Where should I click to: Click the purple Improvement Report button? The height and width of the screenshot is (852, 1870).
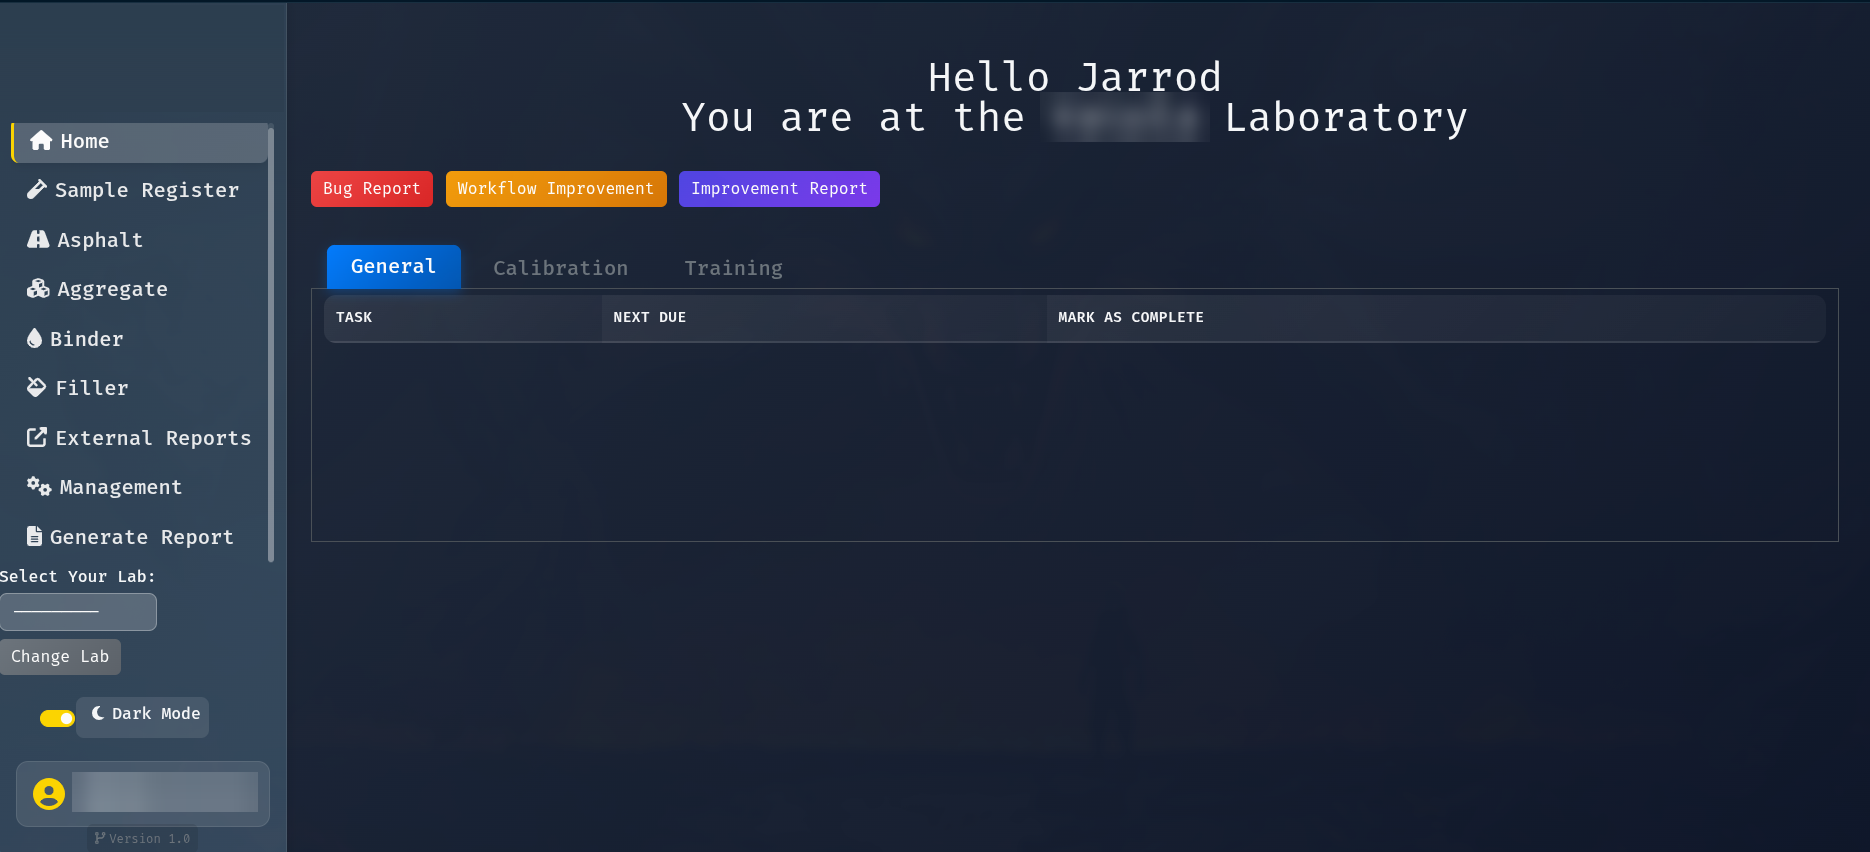click(779, 189)
